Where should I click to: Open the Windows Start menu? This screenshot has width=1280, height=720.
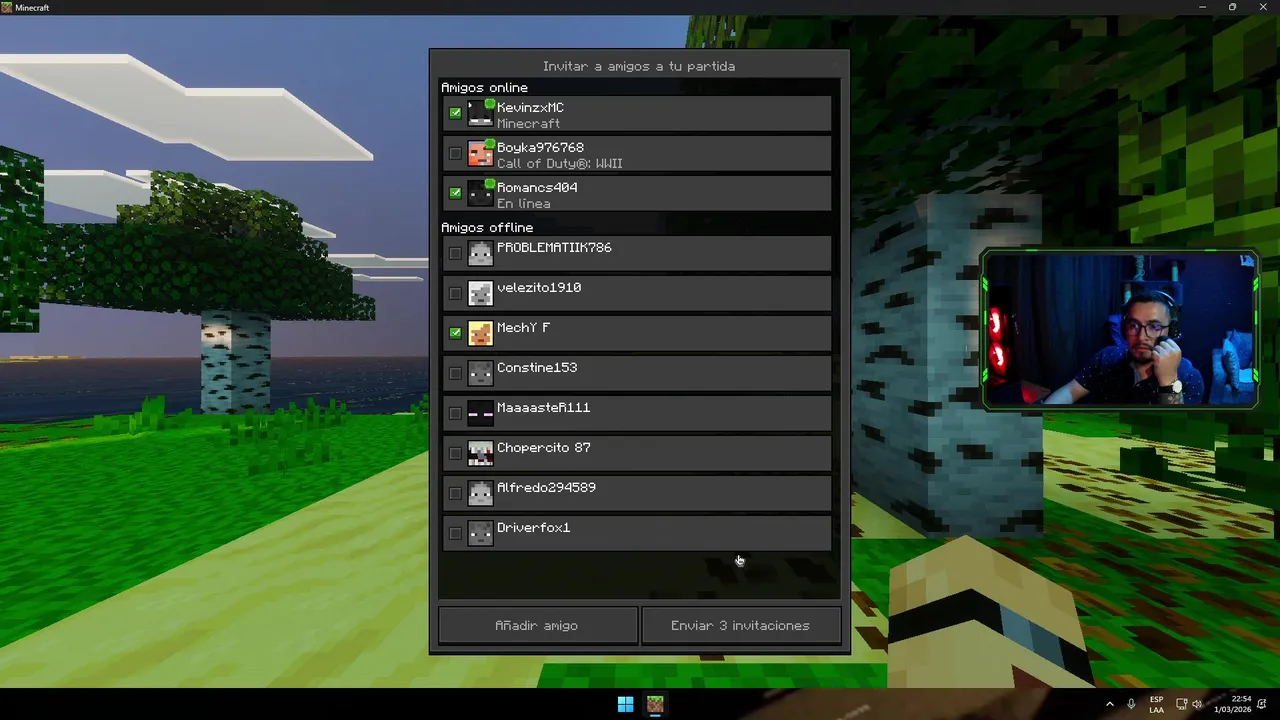click(x=625, y=705)
